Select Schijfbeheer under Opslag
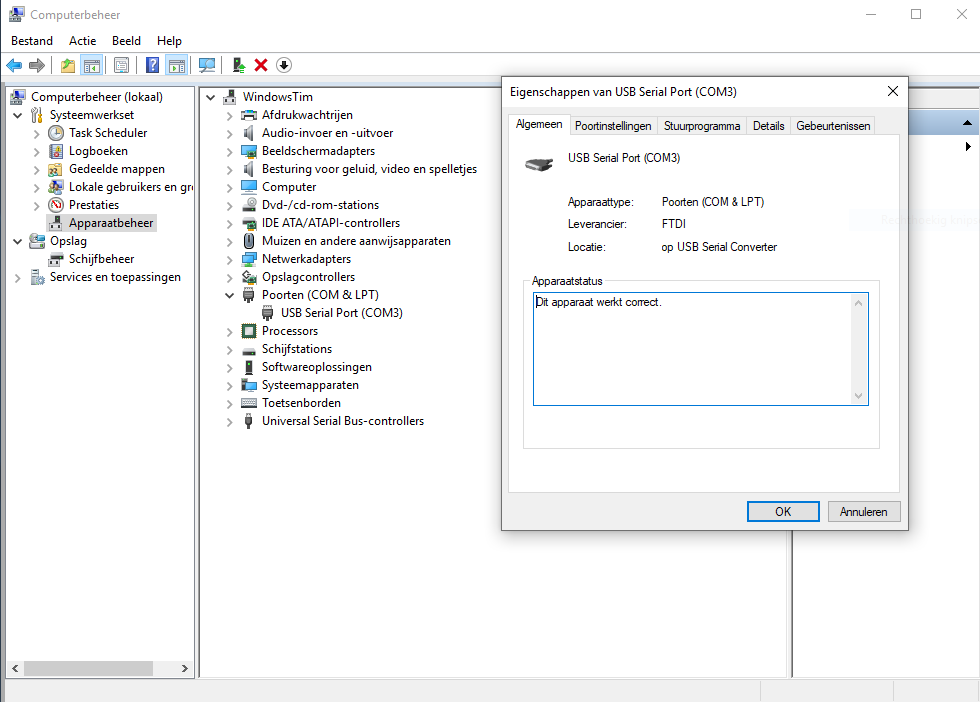 click(x=101, y=259)
